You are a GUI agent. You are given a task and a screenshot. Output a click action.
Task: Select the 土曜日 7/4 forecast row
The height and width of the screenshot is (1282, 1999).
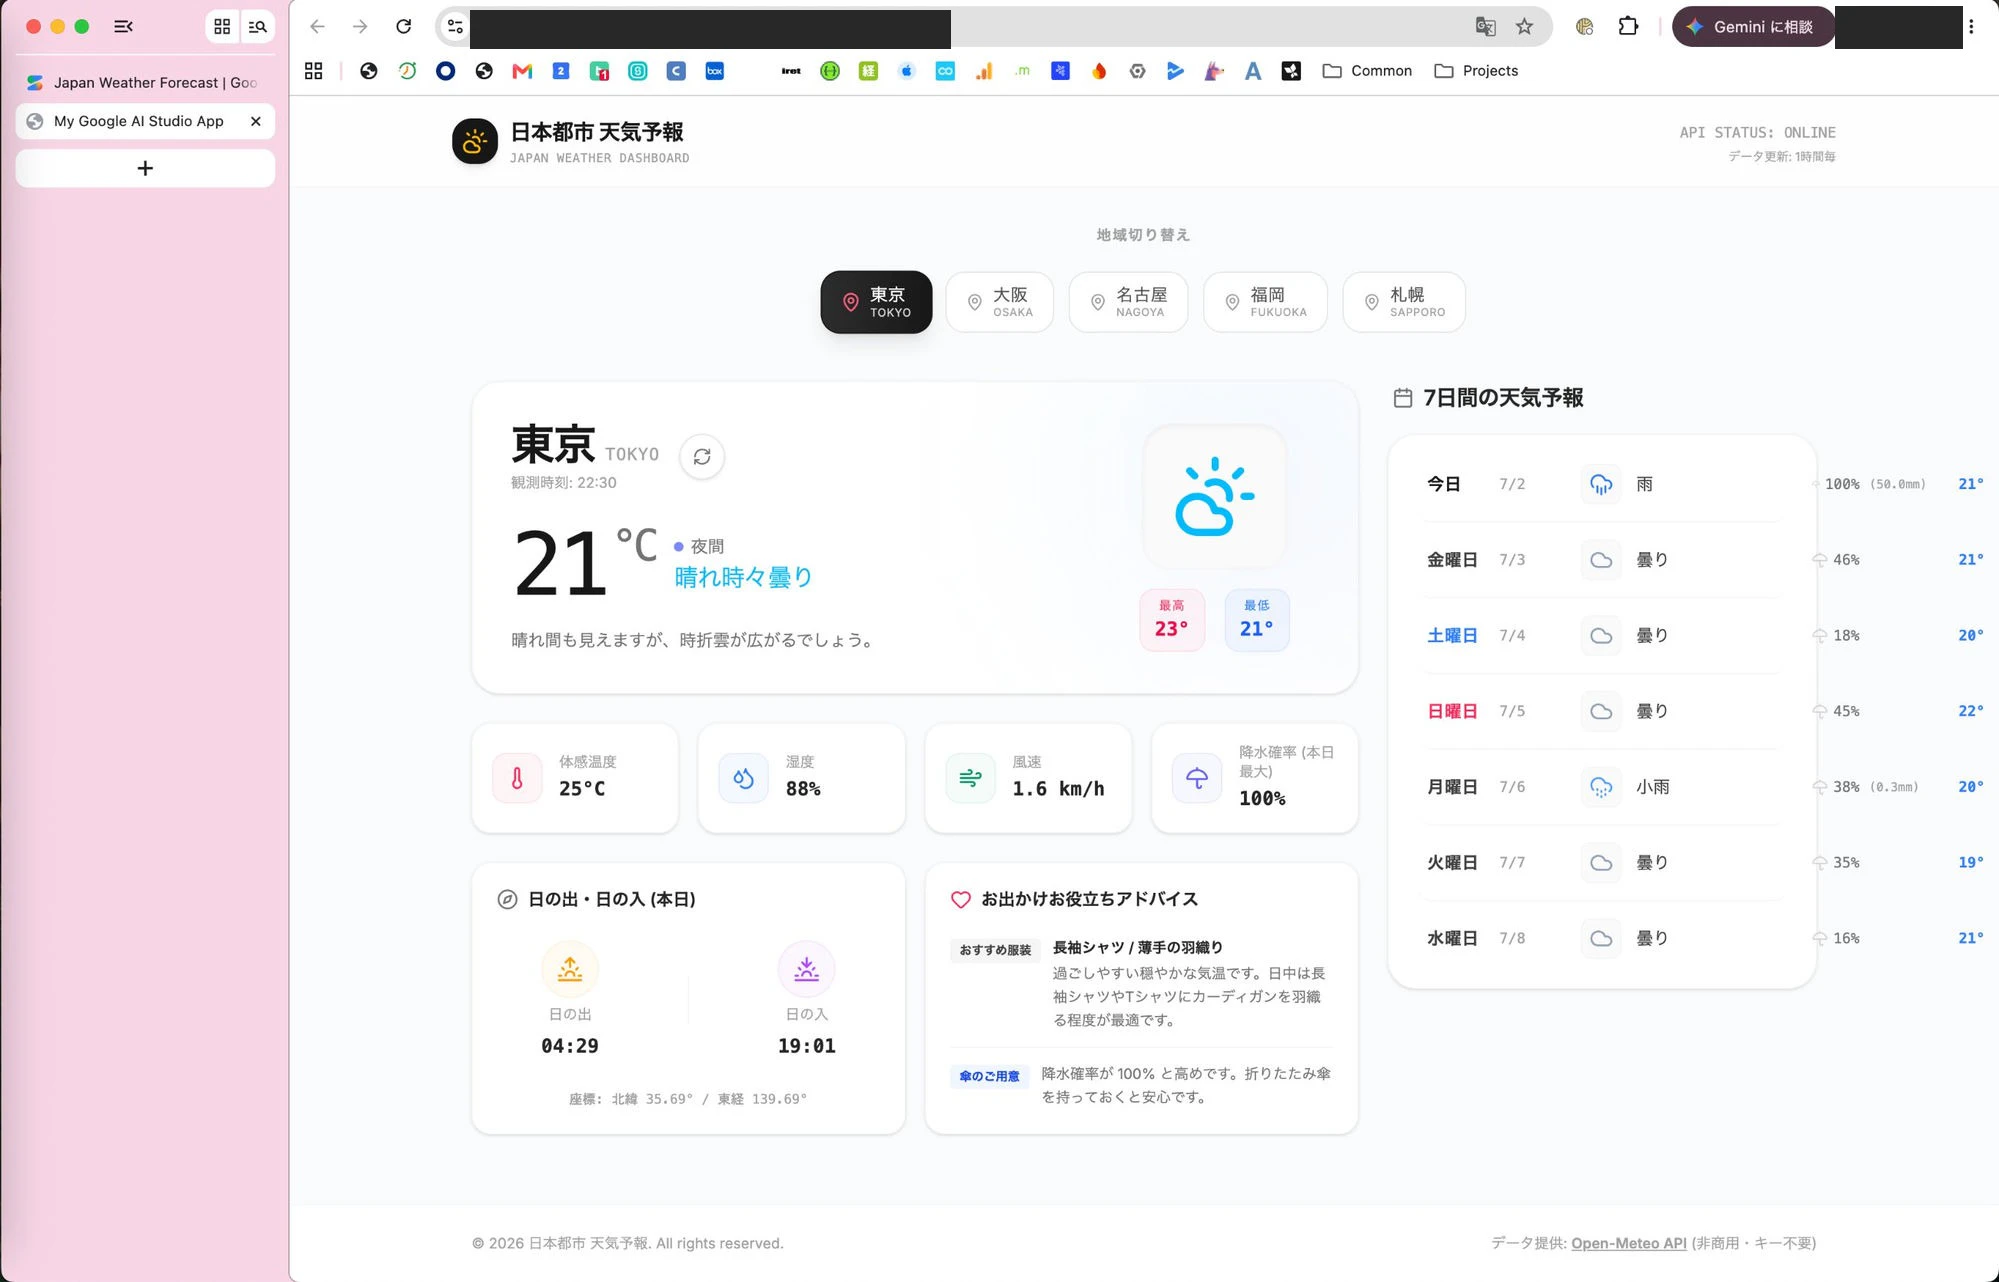click(1601, 636)
